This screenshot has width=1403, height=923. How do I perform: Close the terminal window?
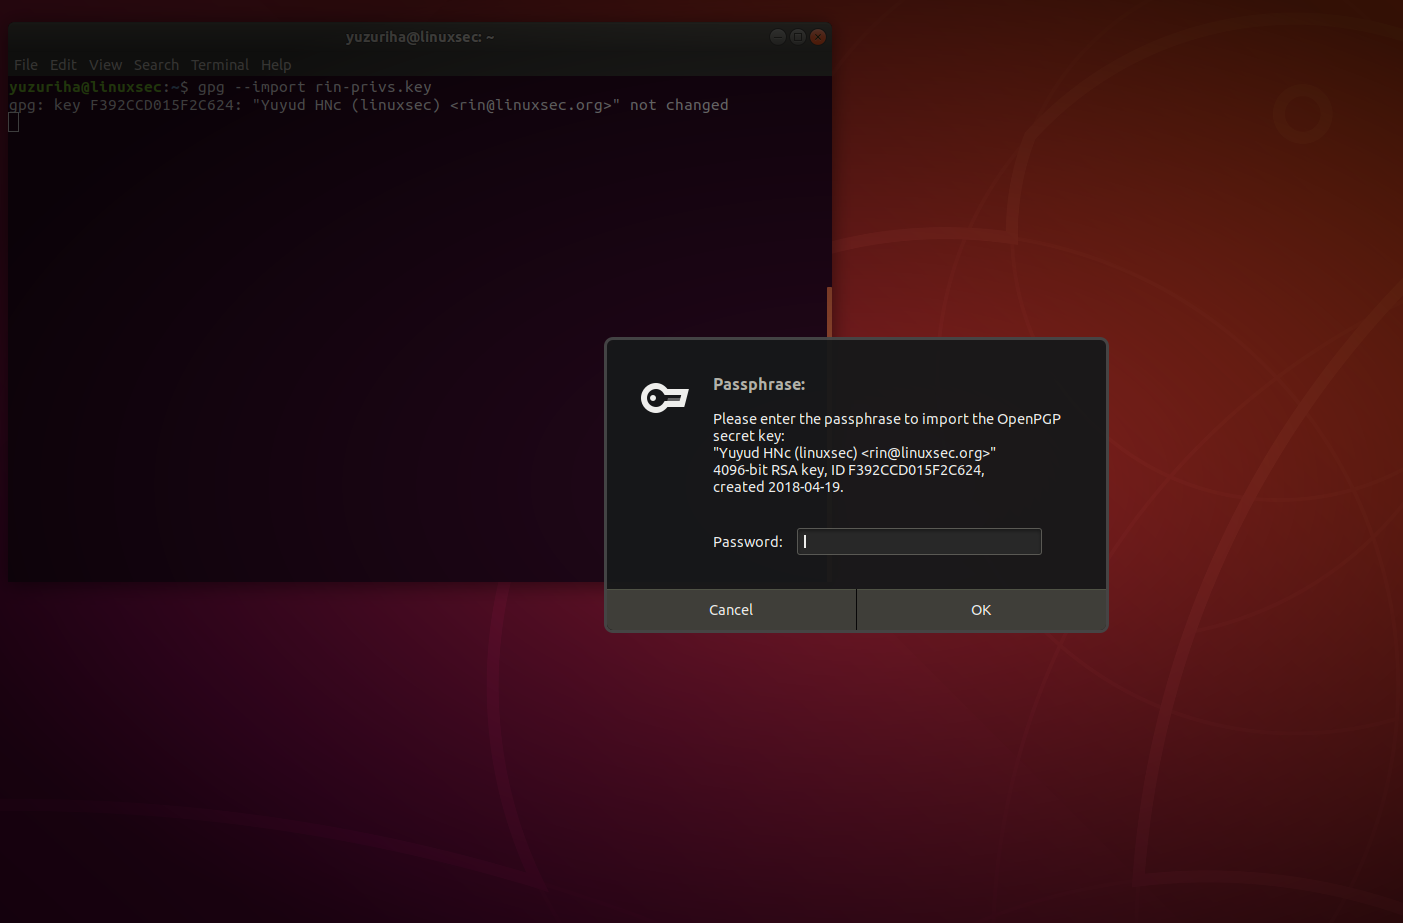click(x=818, y=37)
